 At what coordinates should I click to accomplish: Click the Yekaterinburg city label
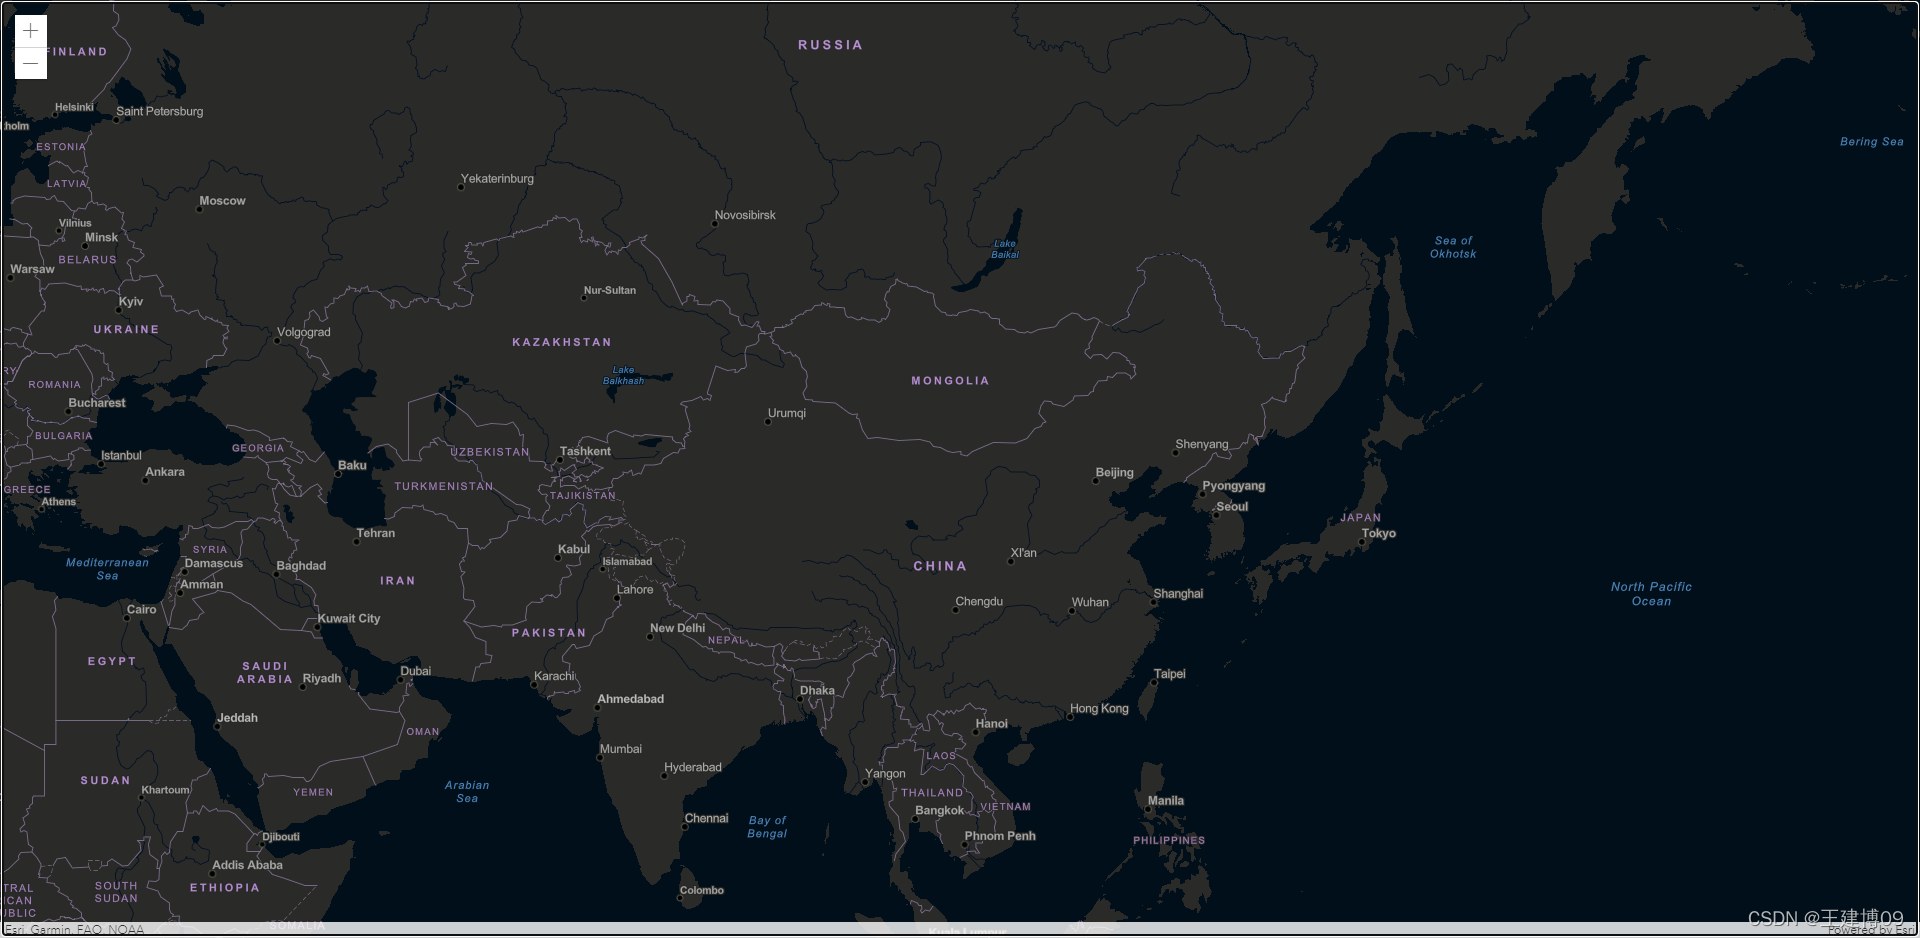click(497, 179)
